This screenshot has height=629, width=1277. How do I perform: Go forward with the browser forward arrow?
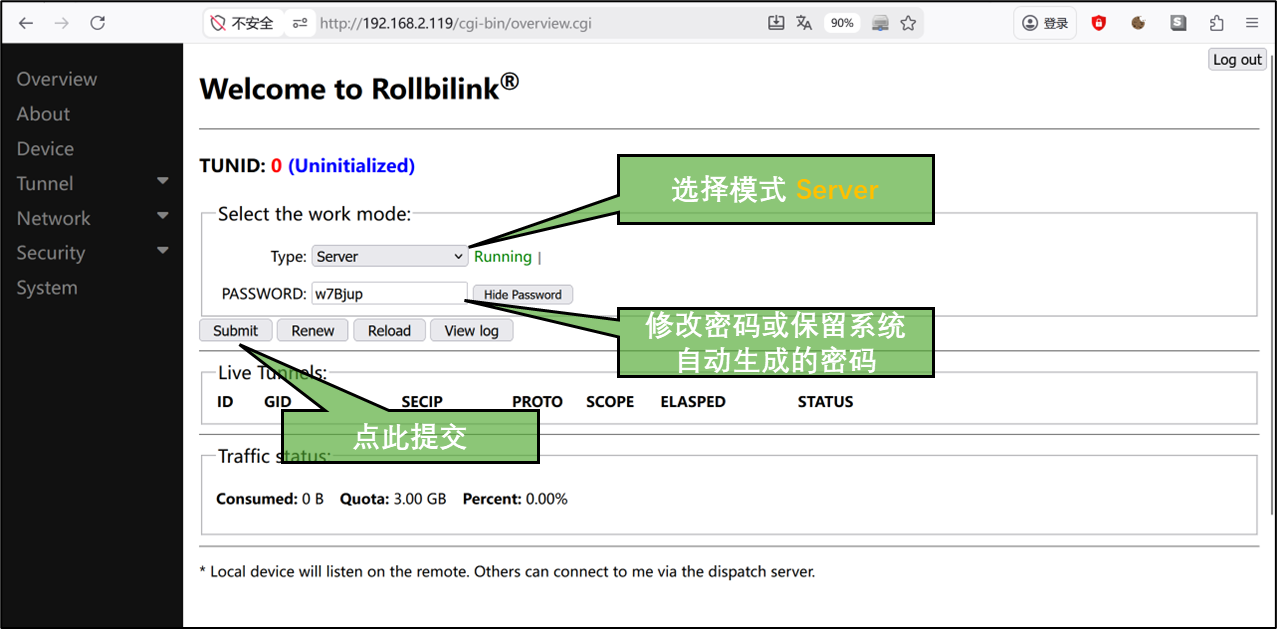click(62, 23)
